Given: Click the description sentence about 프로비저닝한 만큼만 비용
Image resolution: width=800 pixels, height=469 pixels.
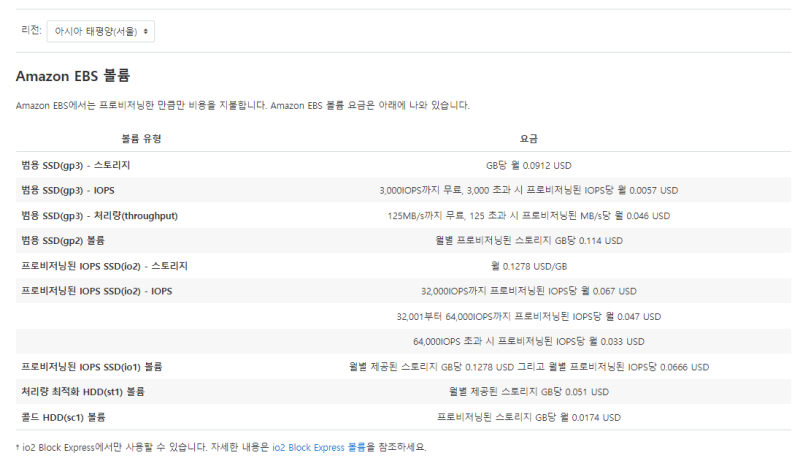Looking at the screenshot, I should (x=243, y=106).
